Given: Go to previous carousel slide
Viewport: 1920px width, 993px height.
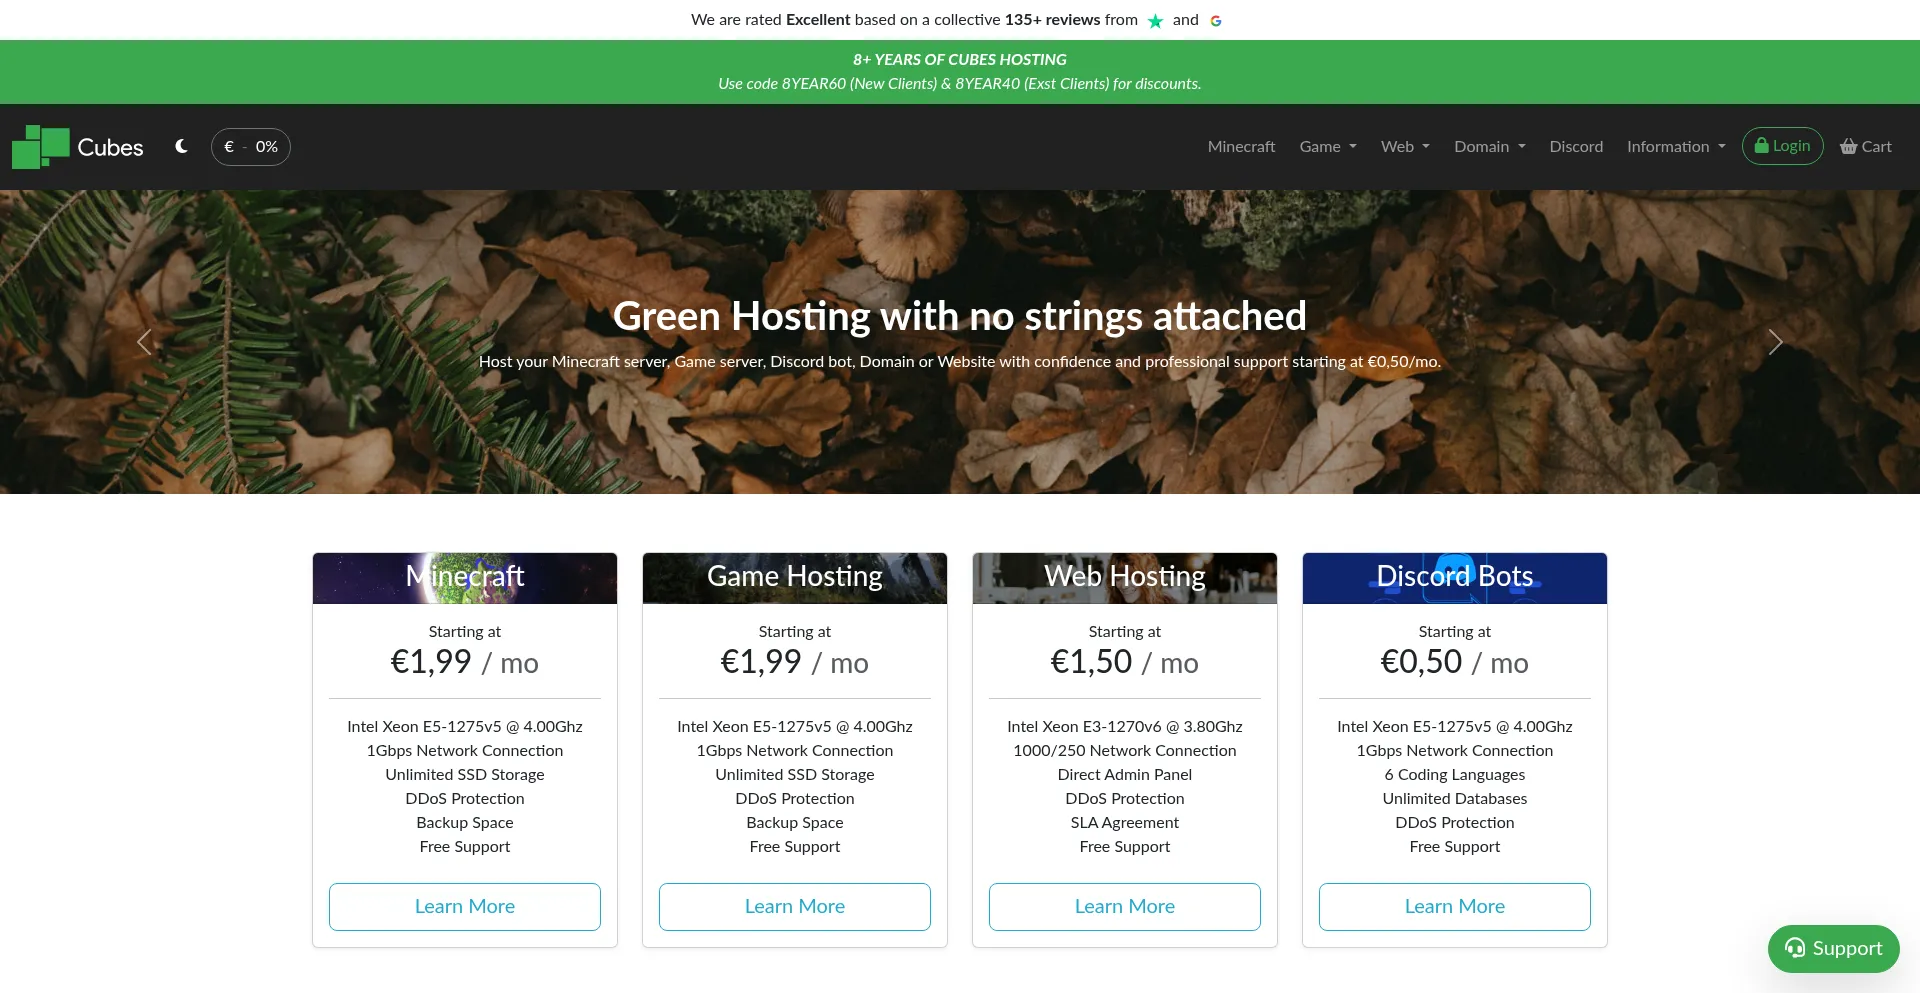Looking at the screenshot, I should click(144, 342).
